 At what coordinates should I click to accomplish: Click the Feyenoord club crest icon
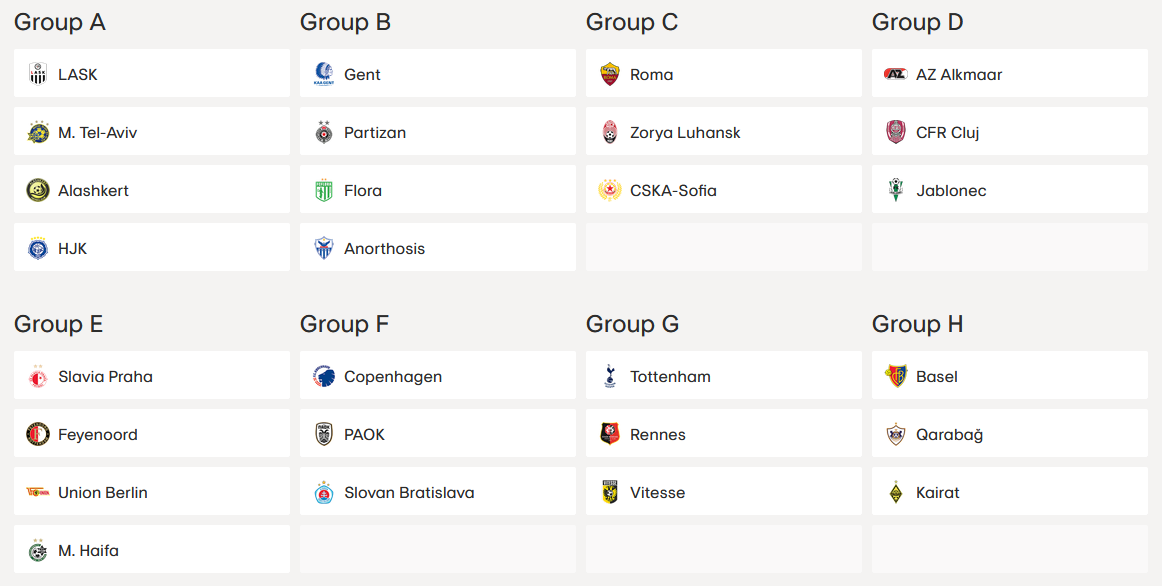pyautogui.click(x=38, y=434)
